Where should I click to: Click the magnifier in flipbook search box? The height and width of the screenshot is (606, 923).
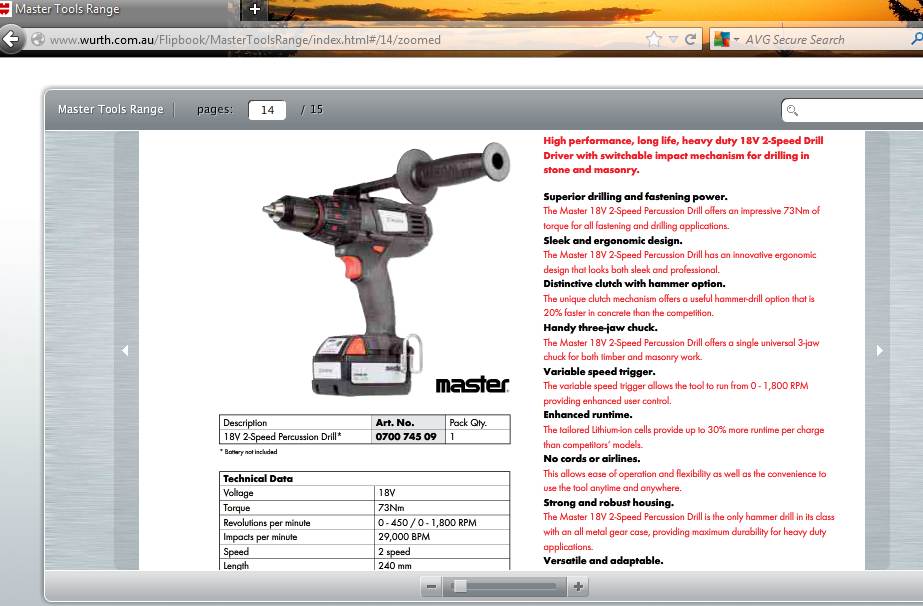pyautogui.click(x=793, y=110)
